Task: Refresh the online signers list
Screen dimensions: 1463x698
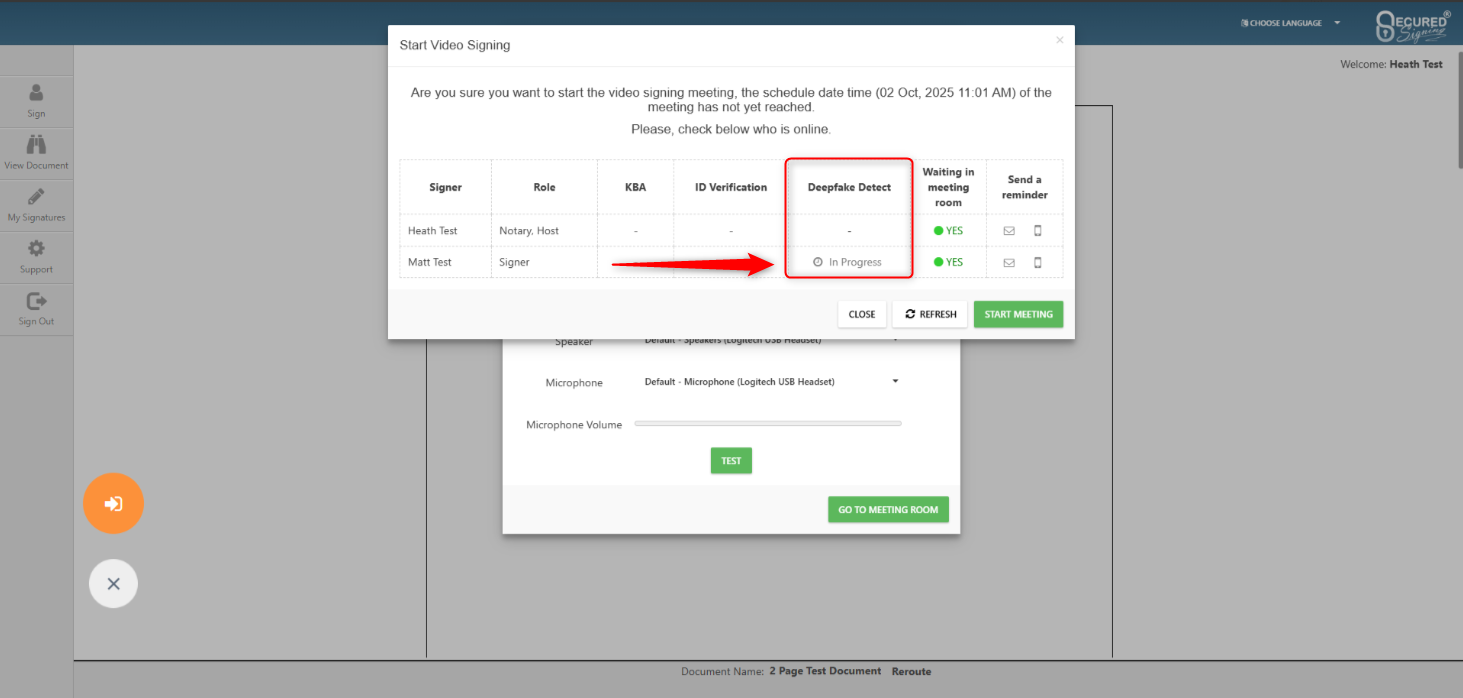Action: (x=930, y=314)
